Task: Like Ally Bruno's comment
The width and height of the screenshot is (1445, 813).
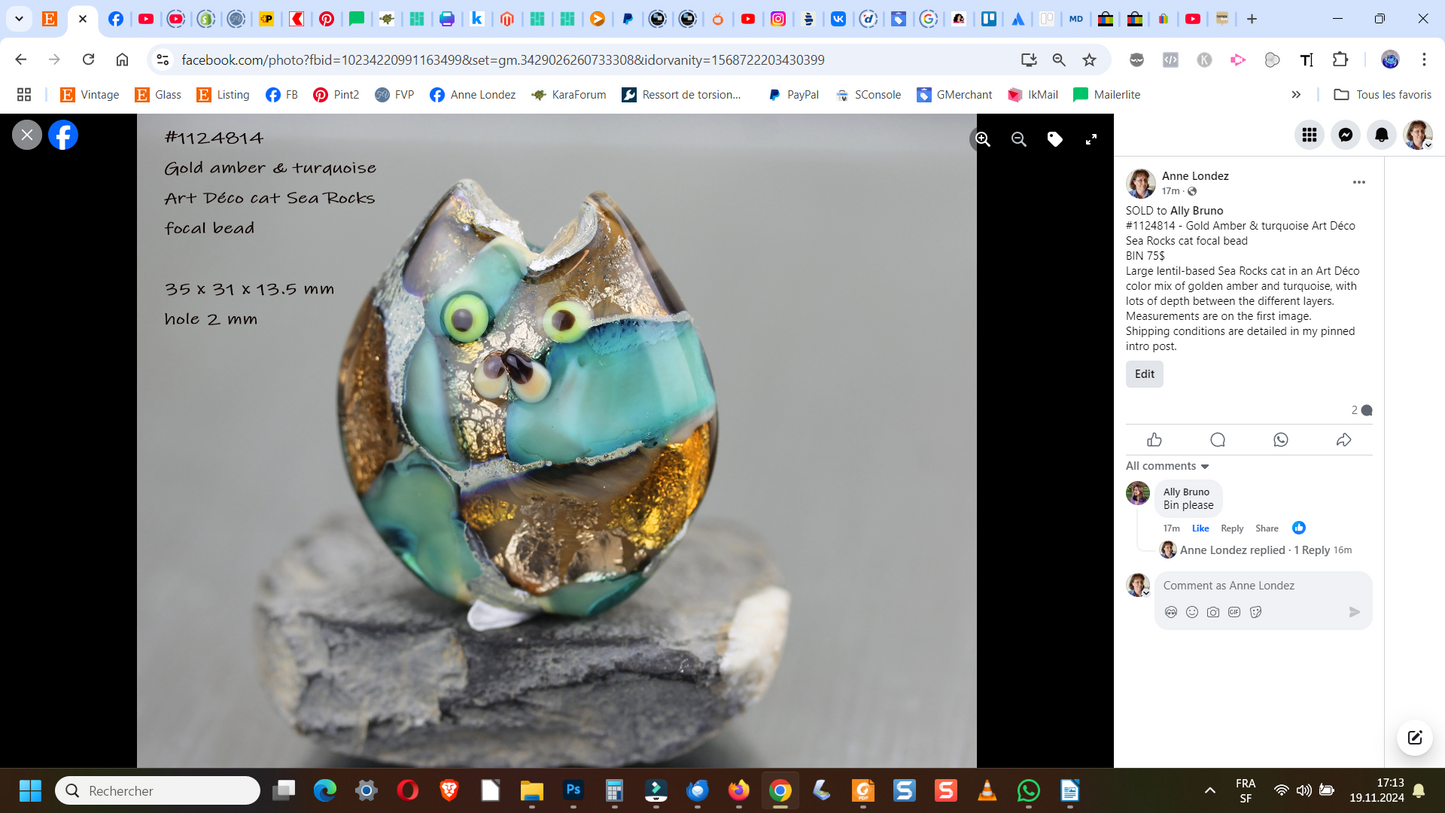Action: click(1200, 528)
